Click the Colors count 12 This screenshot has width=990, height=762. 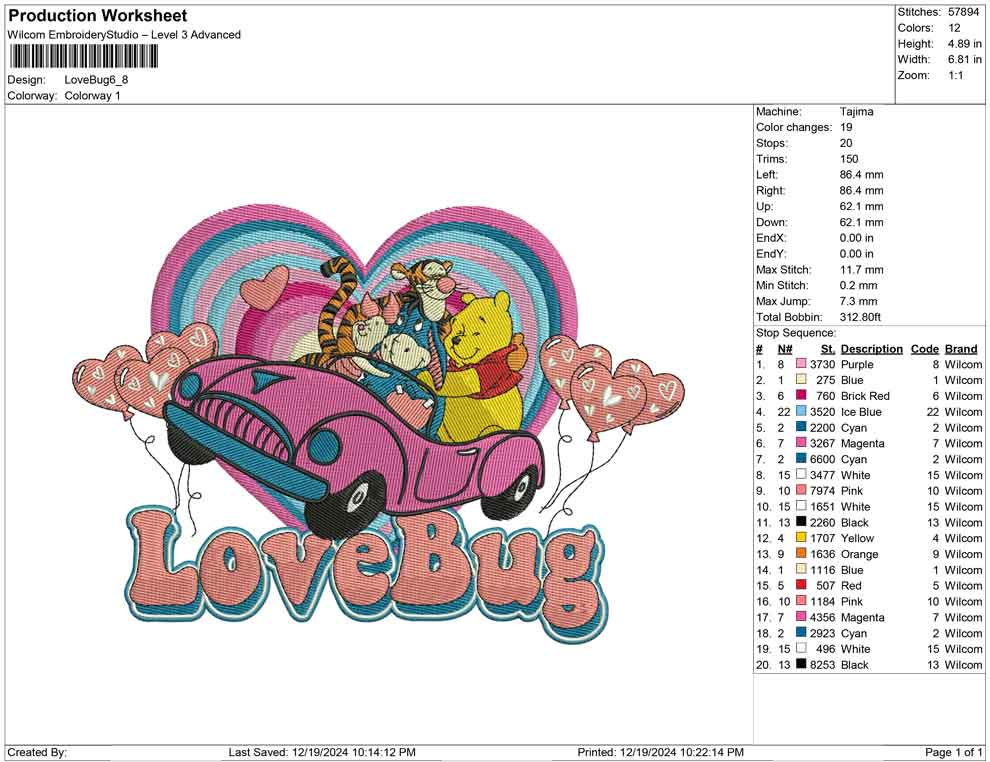[x=954, y=28]
